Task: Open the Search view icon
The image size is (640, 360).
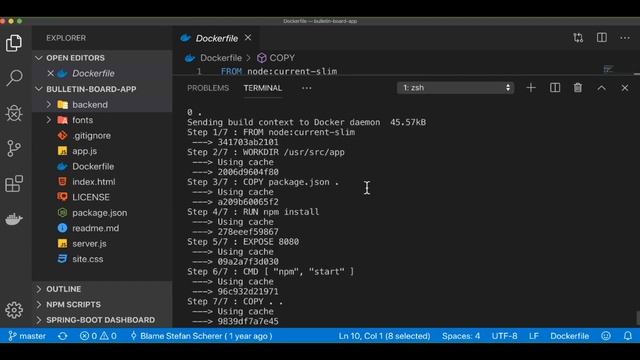Action: tap(14, 78)
